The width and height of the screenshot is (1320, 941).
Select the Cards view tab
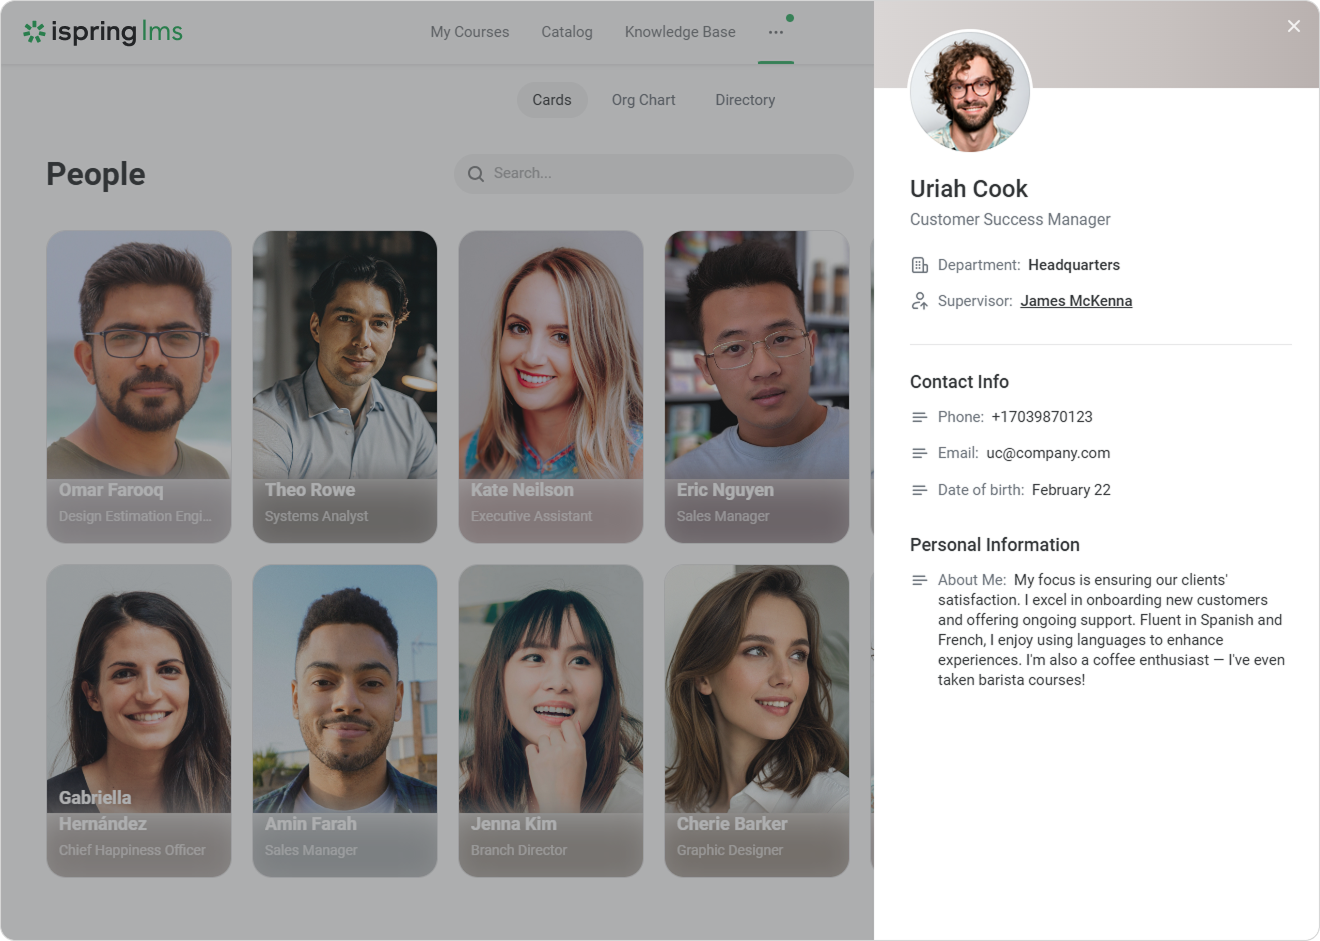coord(551,100)
